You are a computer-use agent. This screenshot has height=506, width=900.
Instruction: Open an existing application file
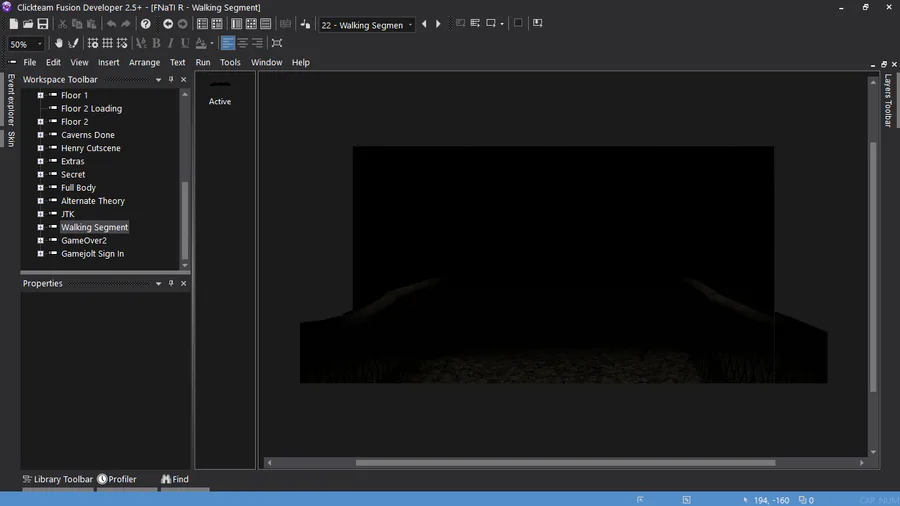(x=28, y=24)
